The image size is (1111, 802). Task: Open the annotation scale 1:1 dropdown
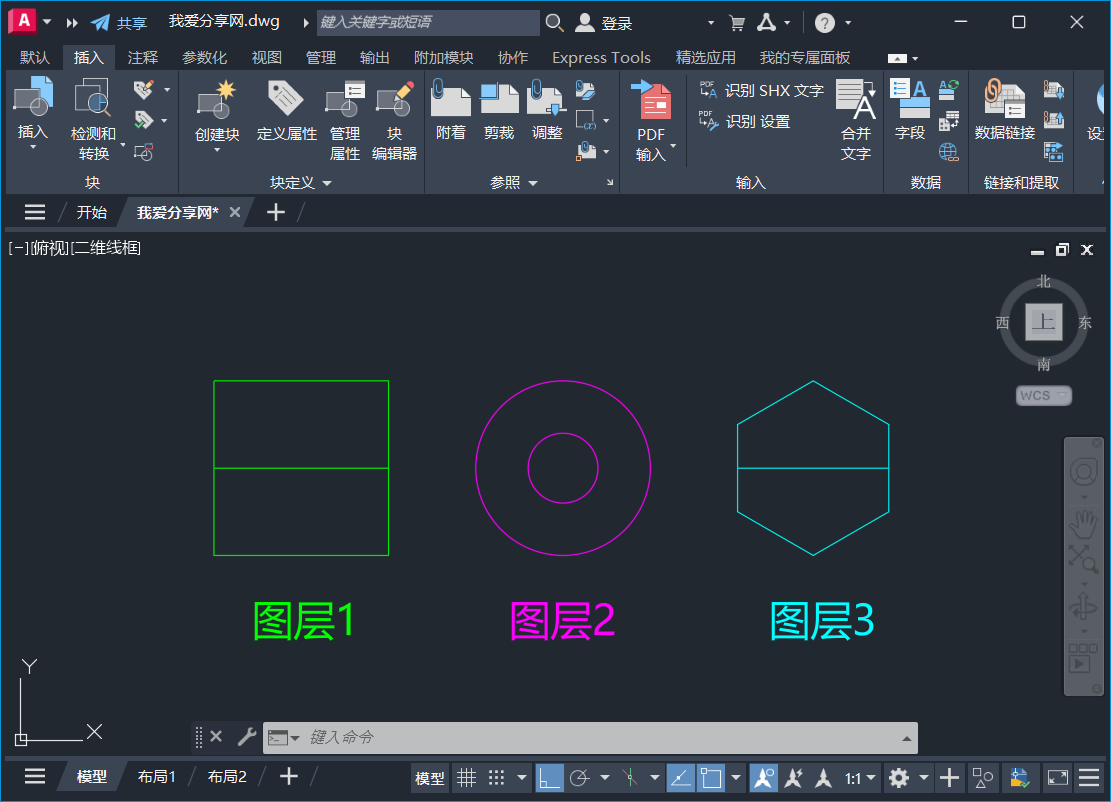point(865,777)
